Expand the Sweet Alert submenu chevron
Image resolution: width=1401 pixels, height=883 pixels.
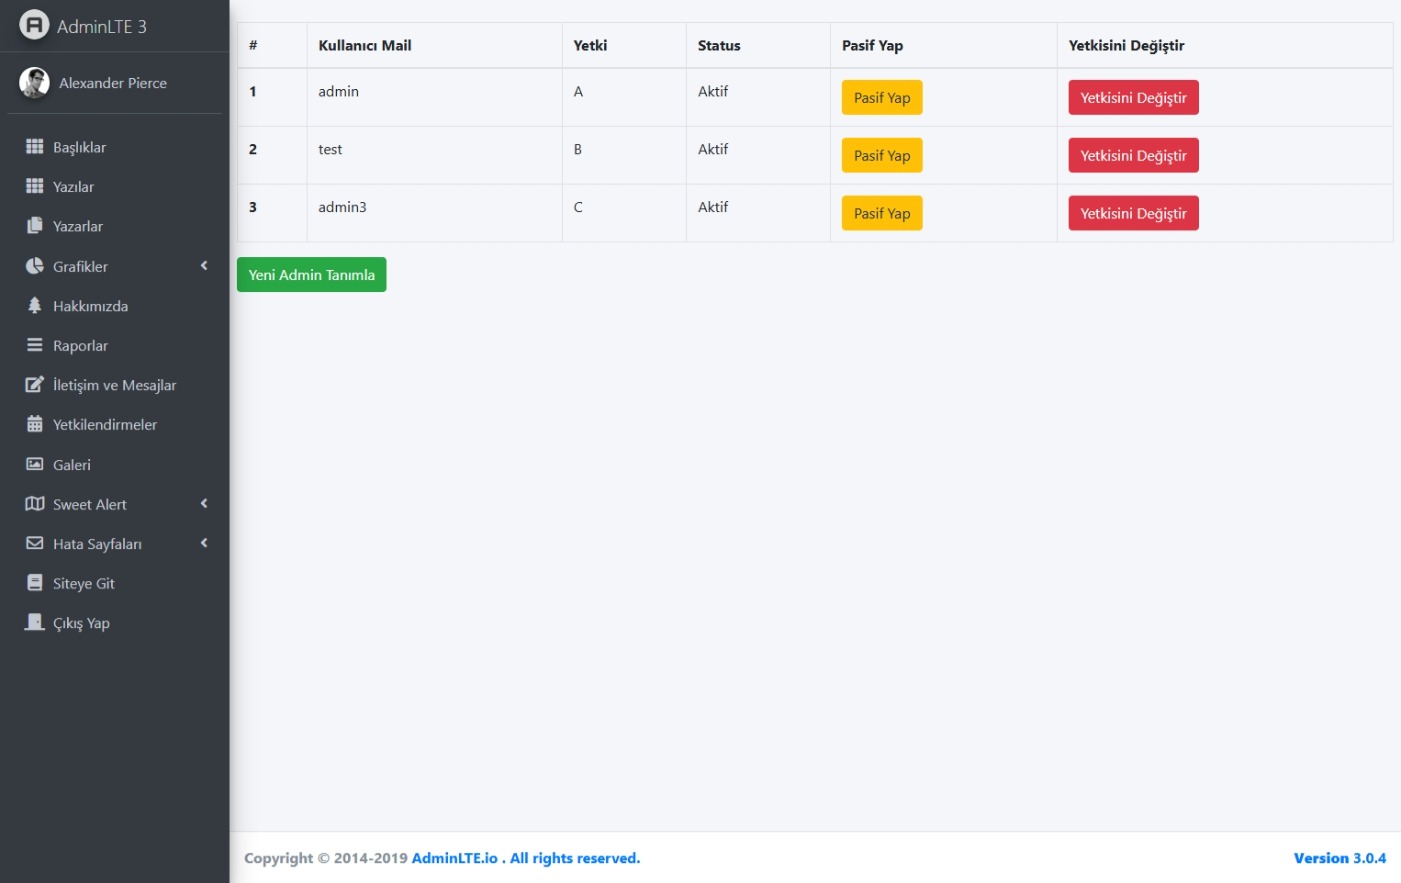[x=204, y=504]
